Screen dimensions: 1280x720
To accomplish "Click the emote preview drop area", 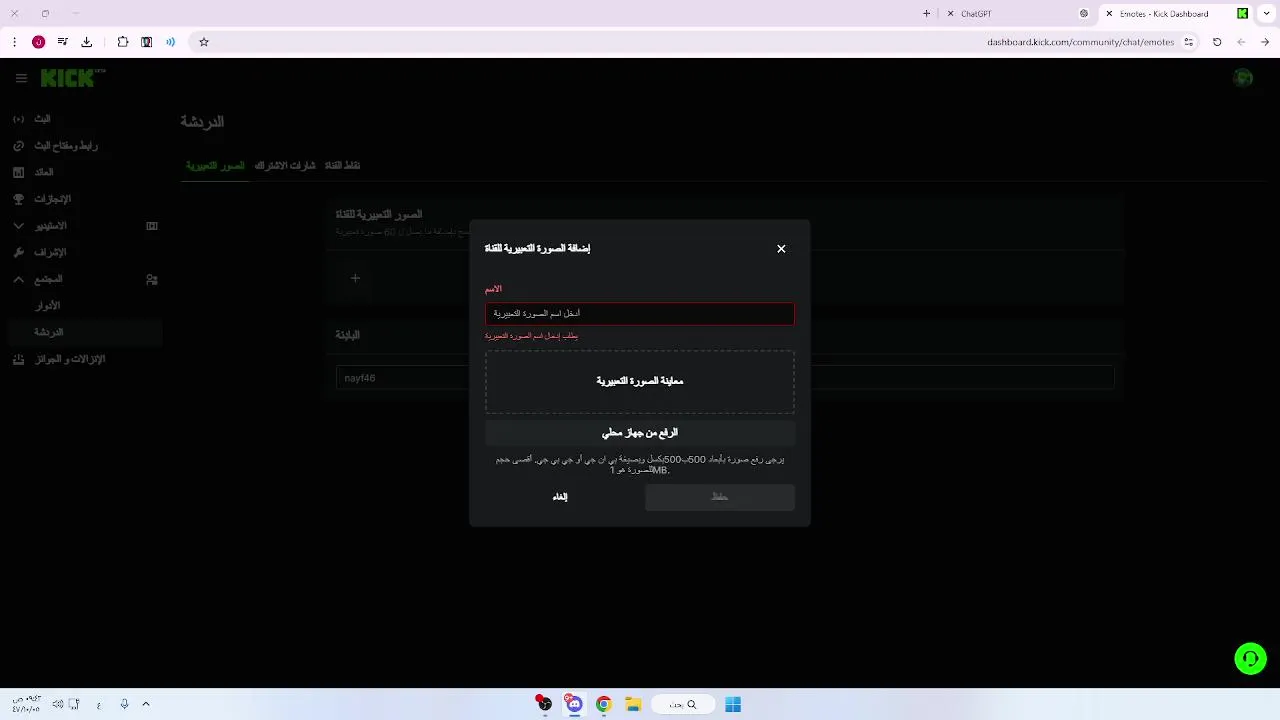I will point(640,382).
